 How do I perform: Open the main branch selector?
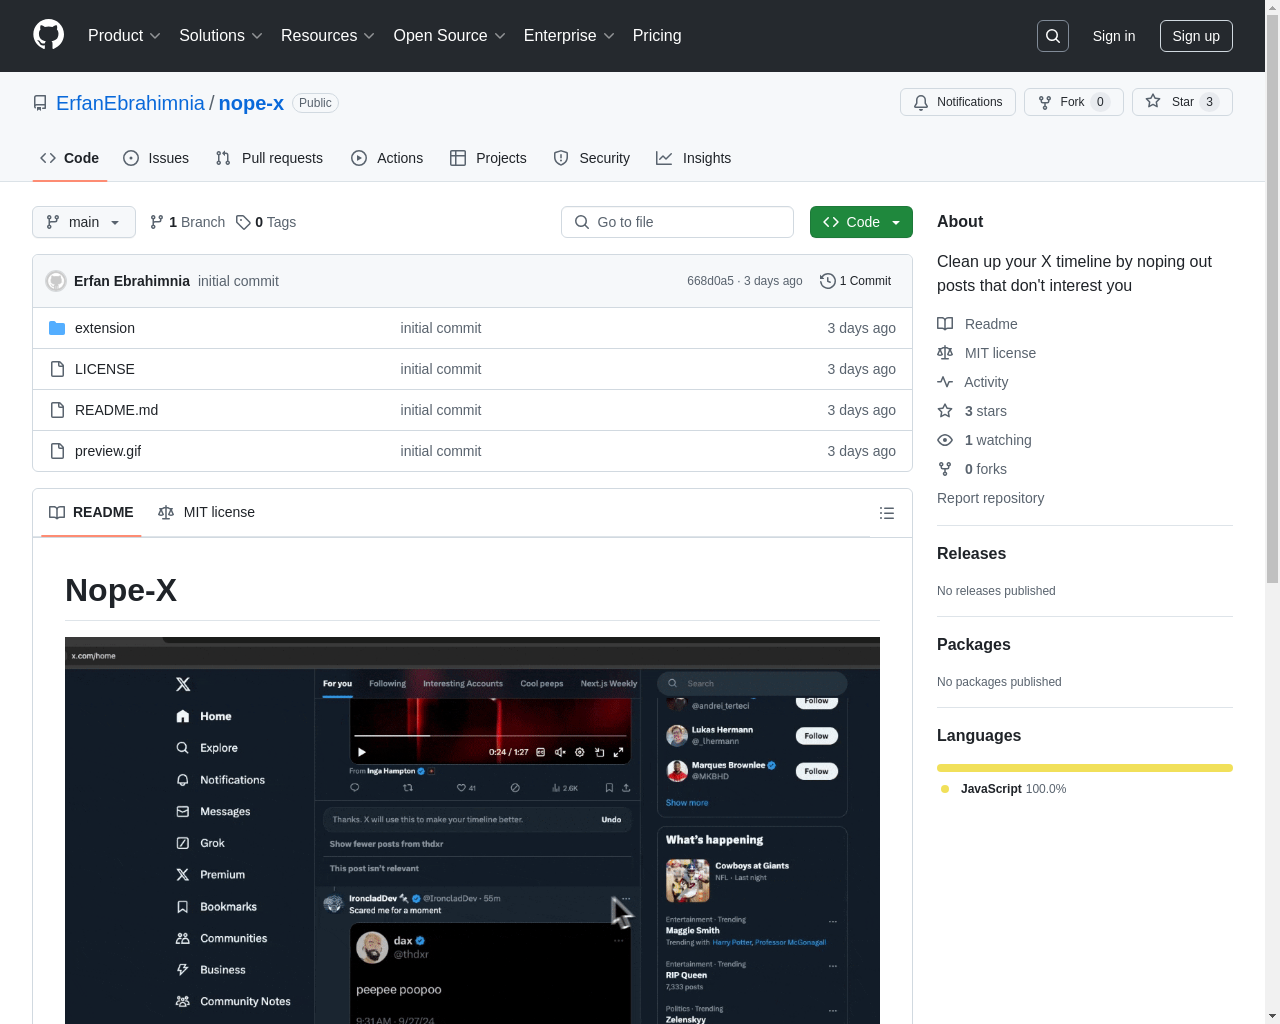84,222
